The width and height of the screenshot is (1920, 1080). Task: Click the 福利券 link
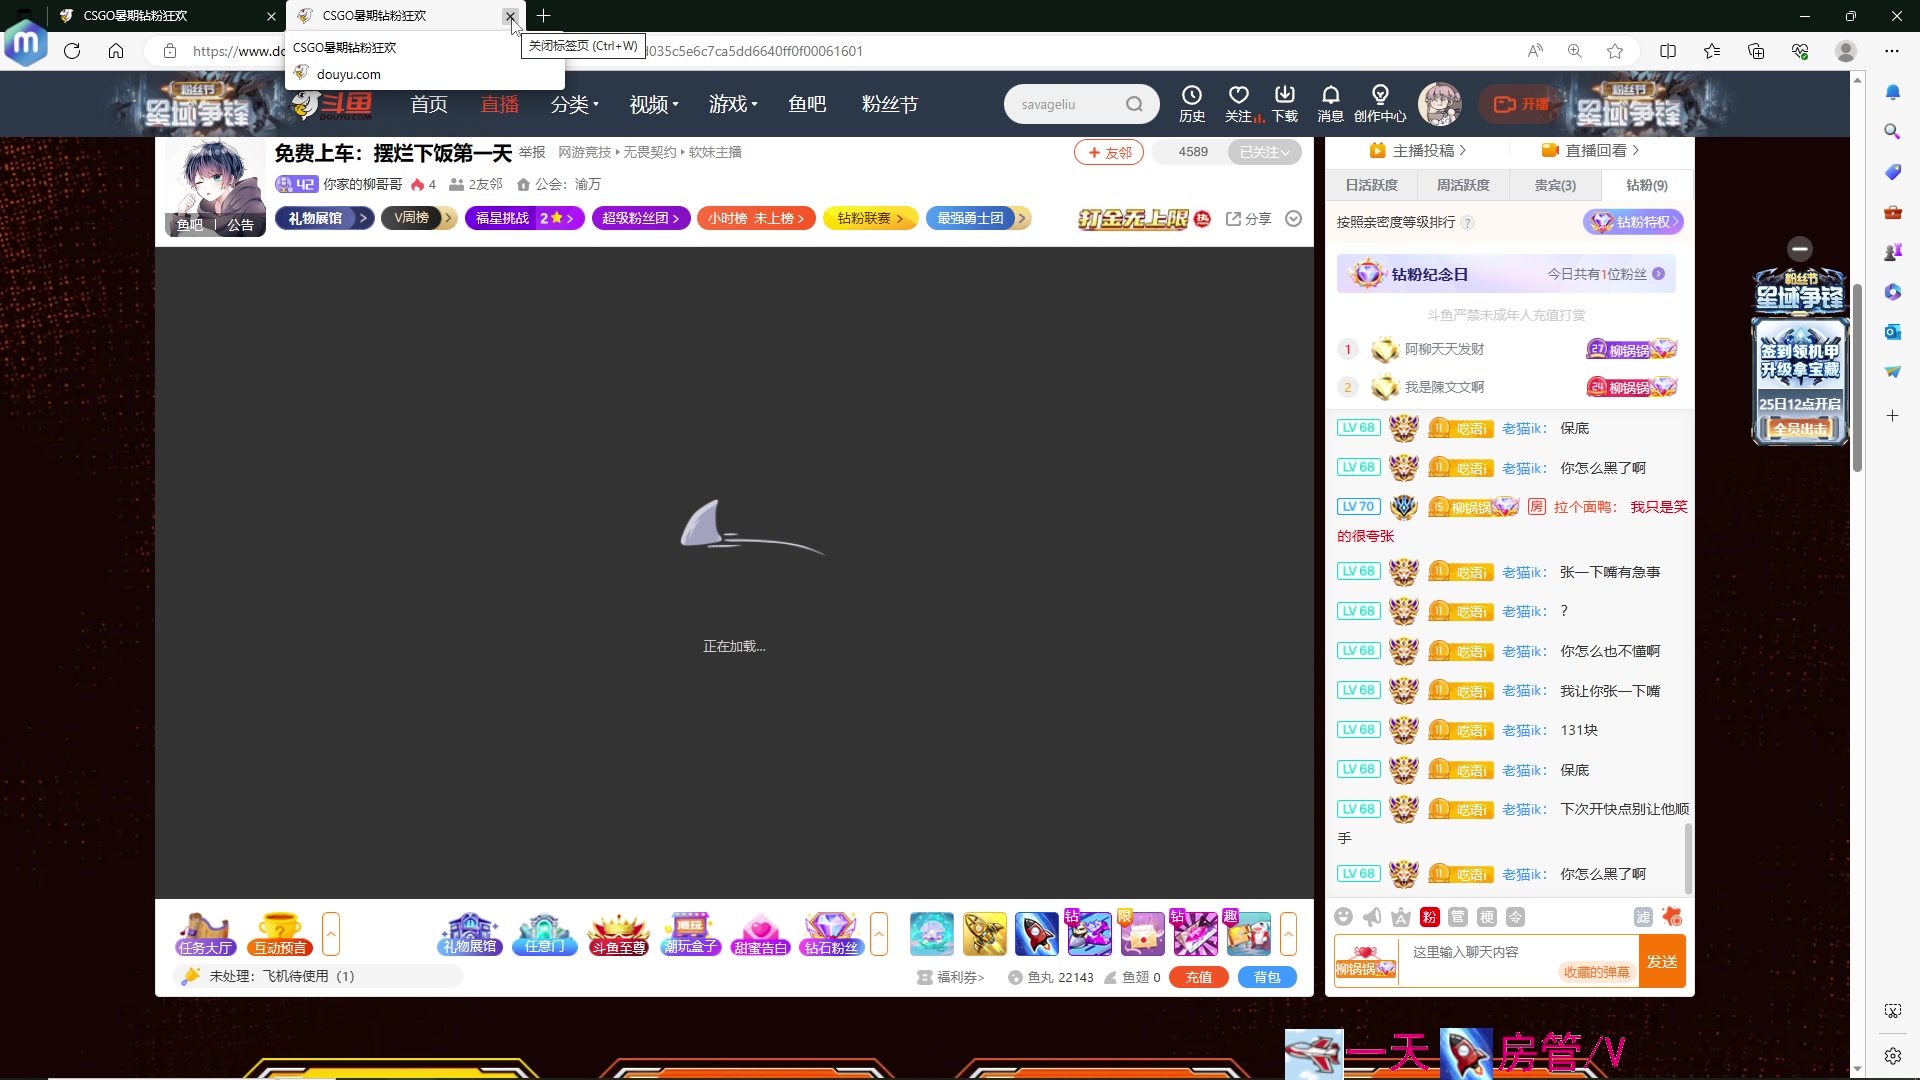[x=951, y=977]
